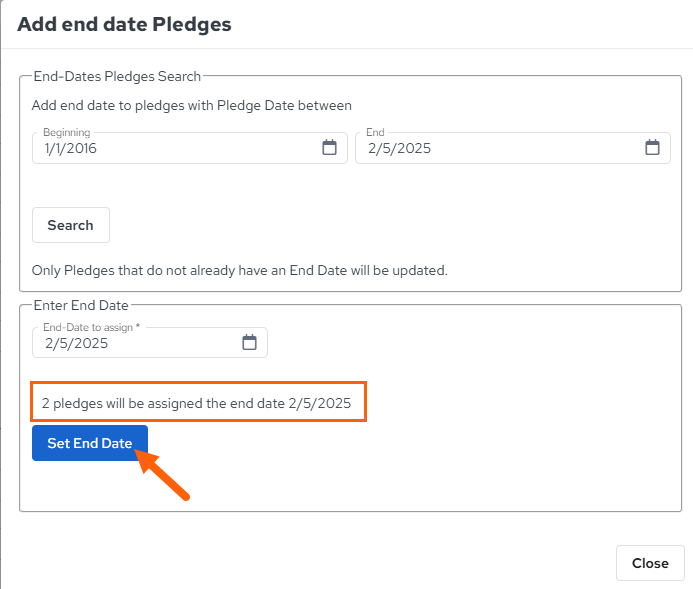
Task: Click the '2 pledges will be assigned' message
Action: 196,403
